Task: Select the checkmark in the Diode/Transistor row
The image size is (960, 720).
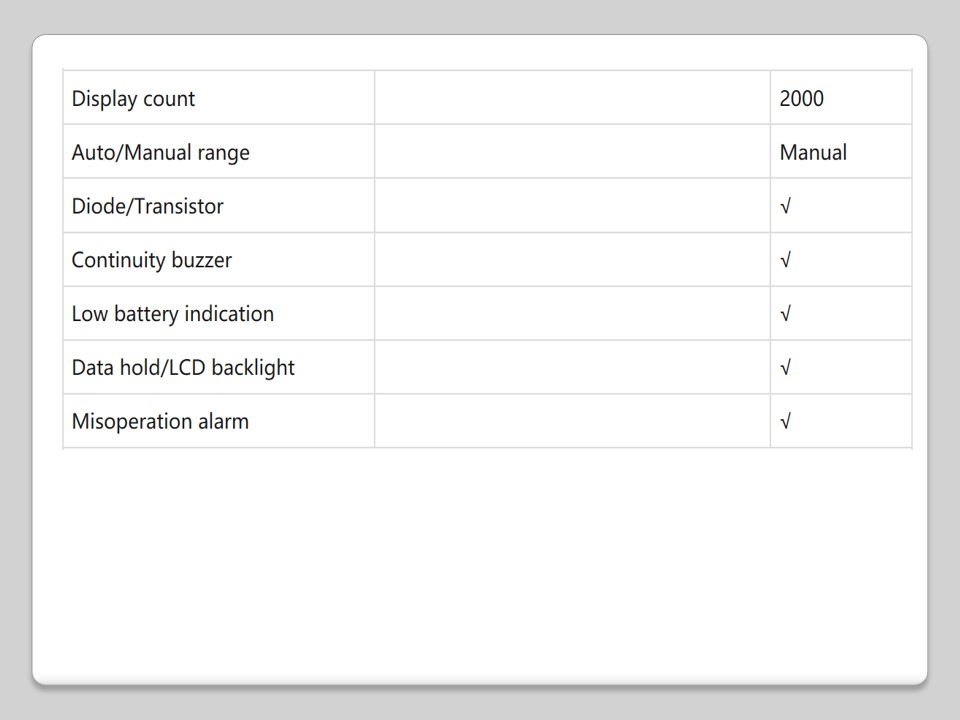Action: point(786,207)
